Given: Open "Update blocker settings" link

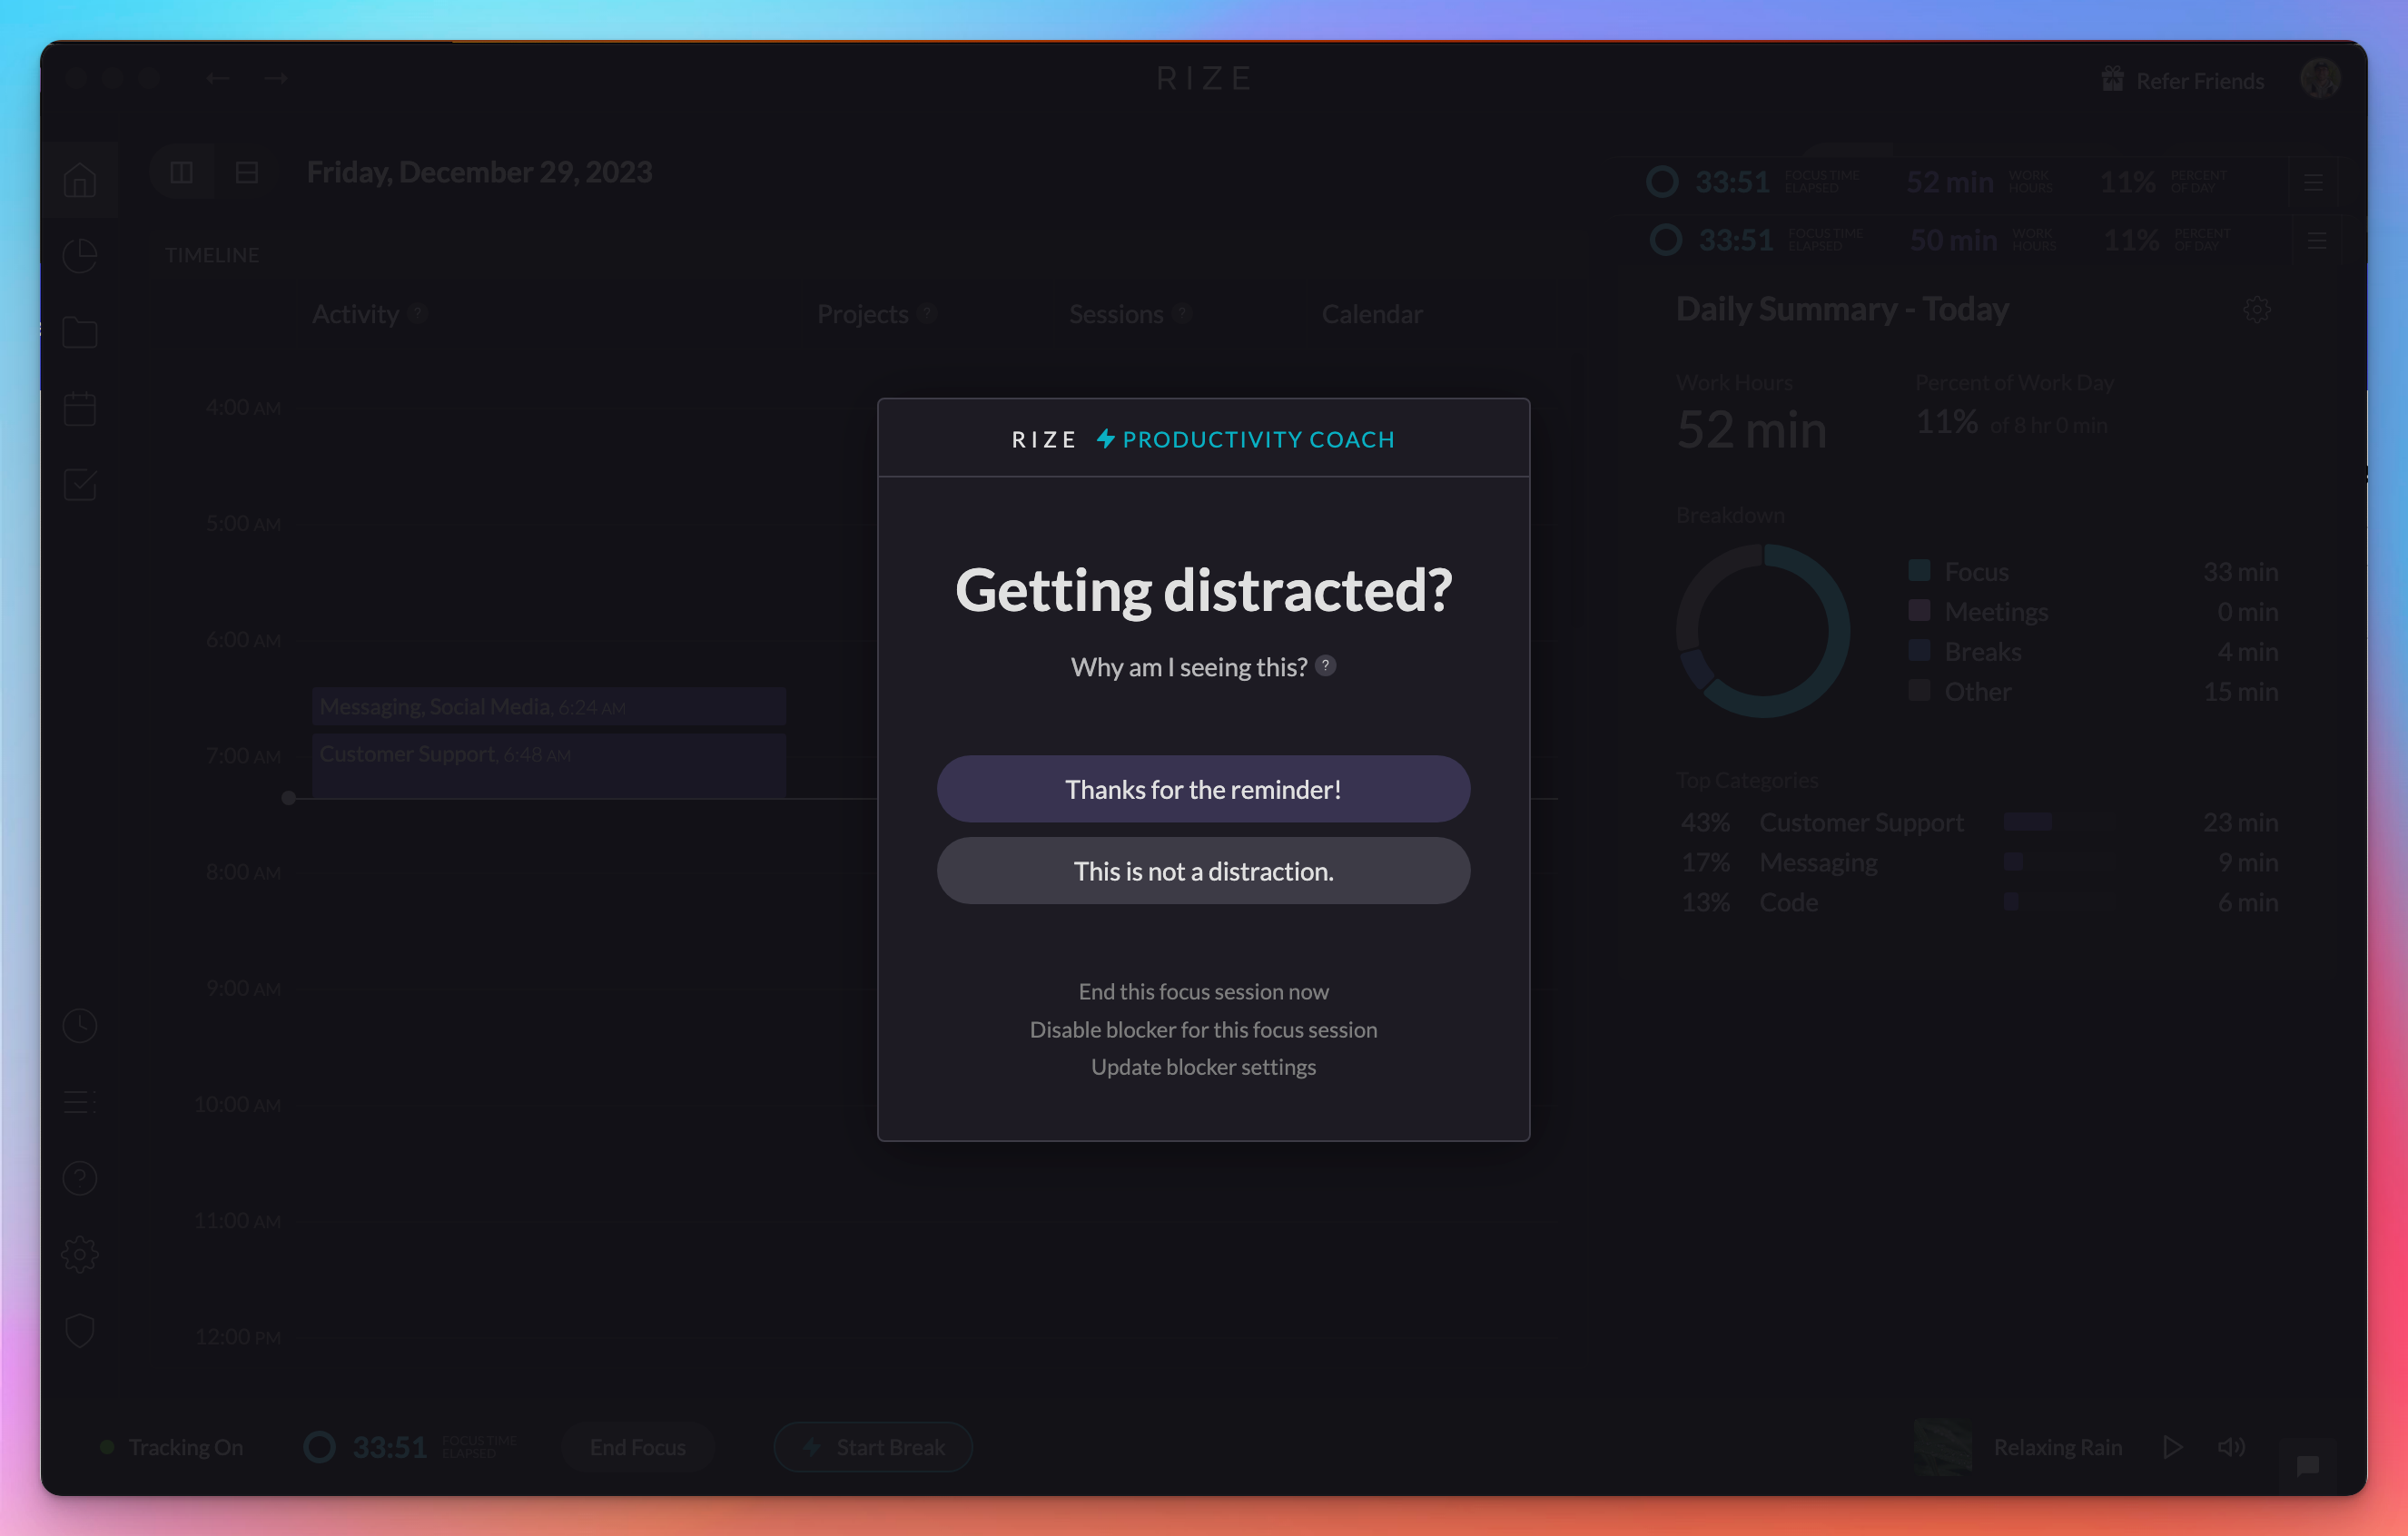Looking at the screenshot, I should pos(1203,1066).
